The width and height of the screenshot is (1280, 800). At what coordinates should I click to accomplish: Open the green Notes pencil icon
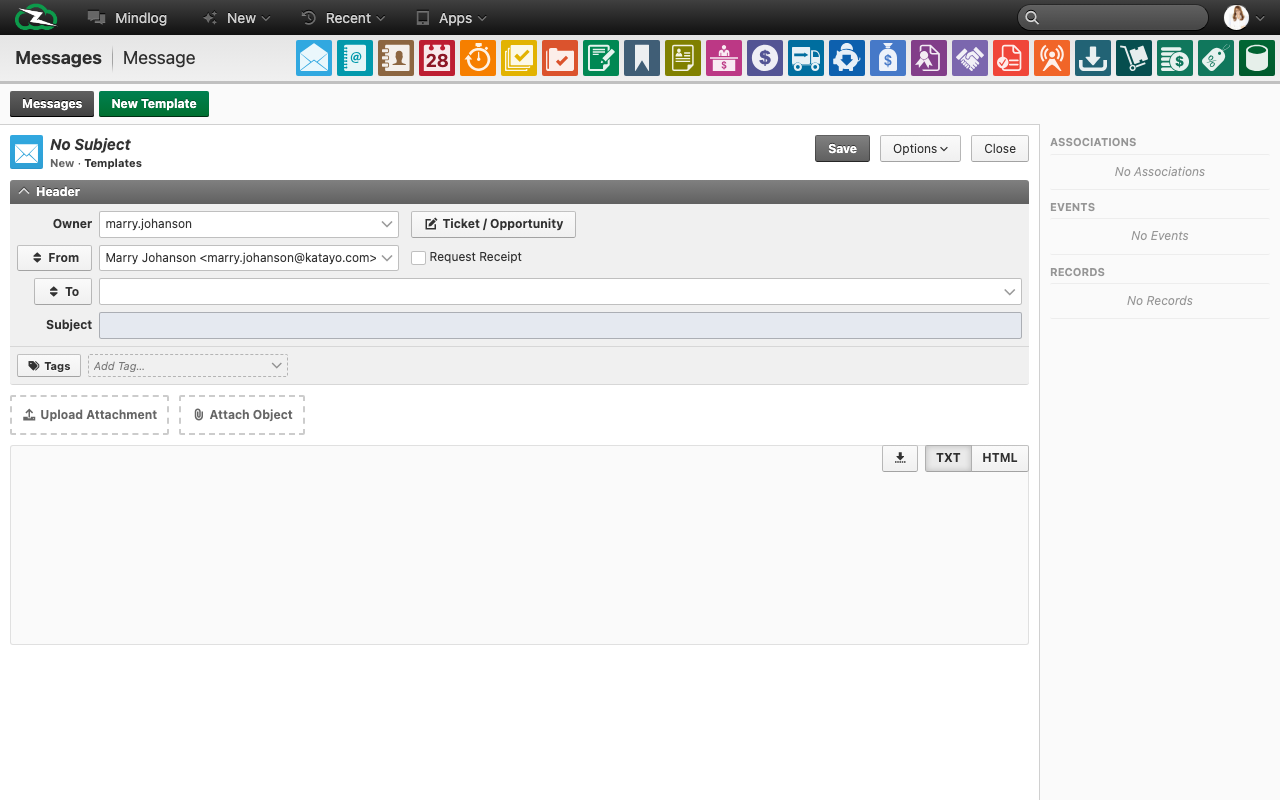(601, 58)
